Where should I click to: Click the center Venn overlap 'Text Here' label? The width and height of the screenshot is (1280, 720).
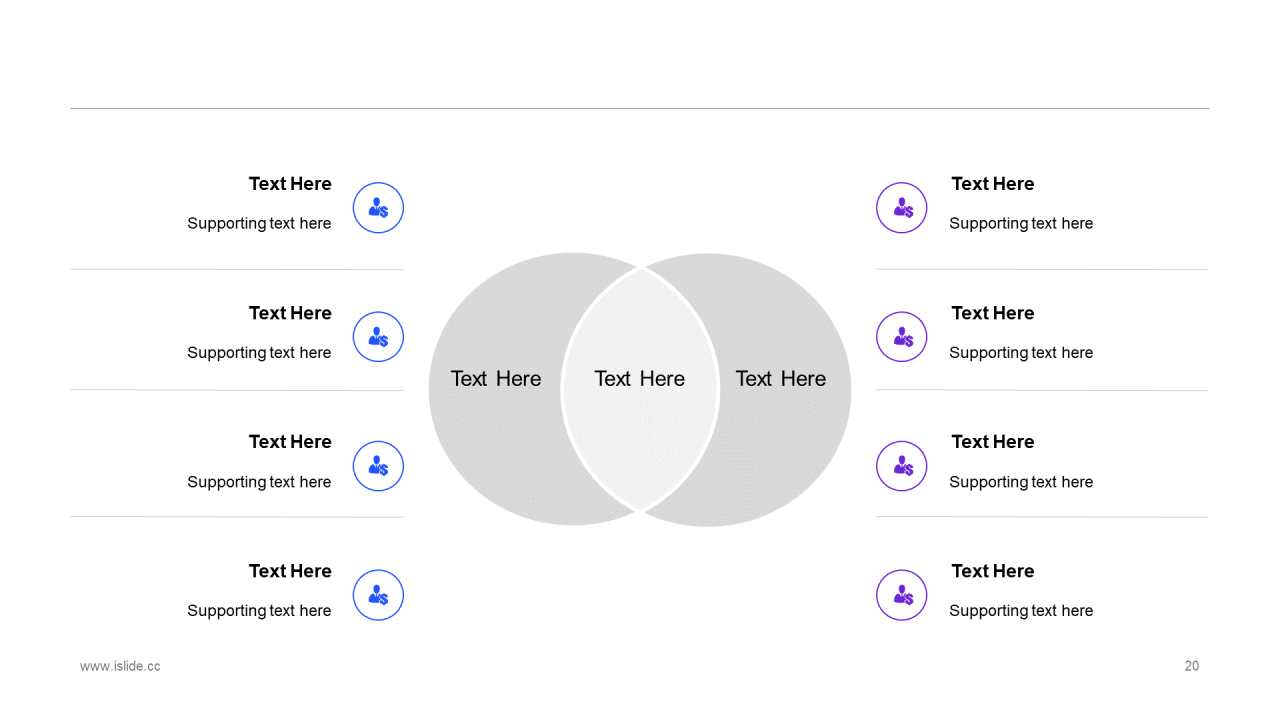(x=640, y=379)
